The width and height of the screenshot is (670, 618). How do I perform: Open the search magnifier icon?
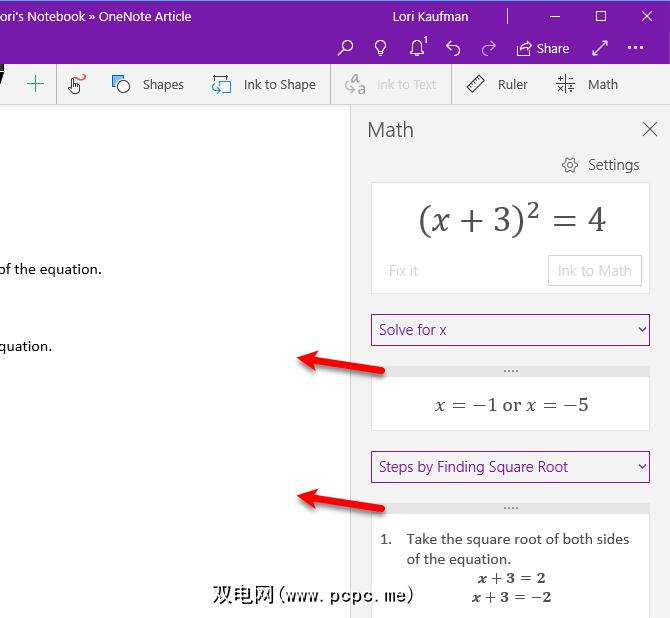345,48
